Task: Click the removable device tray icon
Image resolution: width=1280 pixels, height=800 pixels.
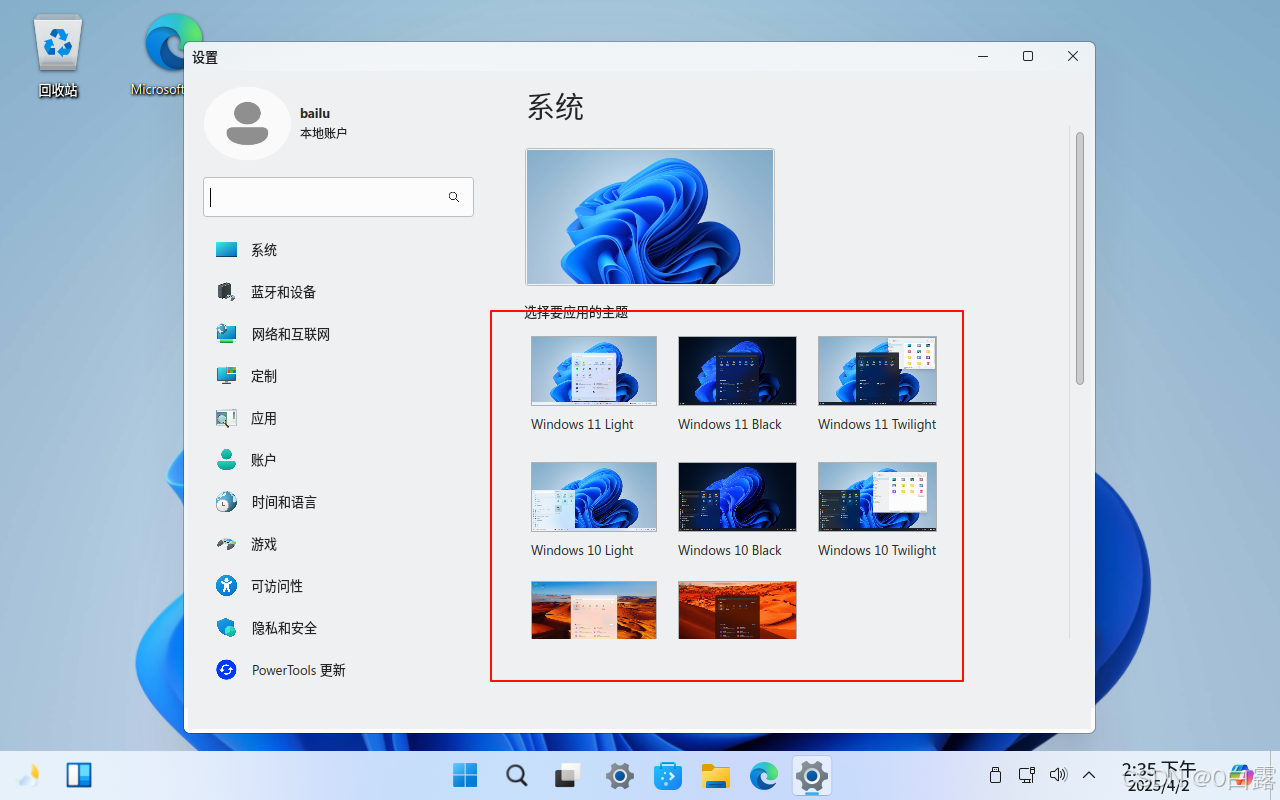Action: (995, 775)
